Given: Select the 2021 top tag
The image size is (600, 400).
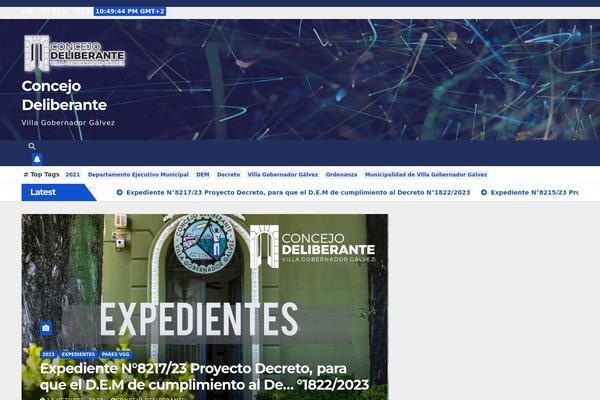Looking at the screenshot, I should point(73,175).
